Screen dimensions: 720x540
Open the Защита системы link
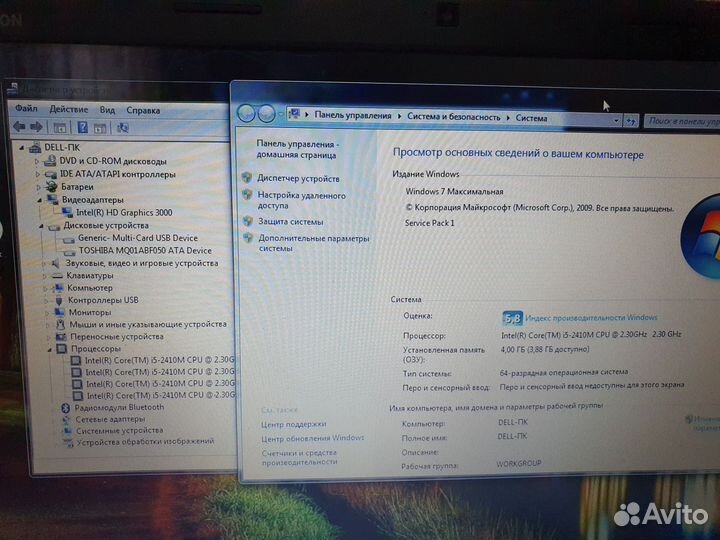pos(291,222)
